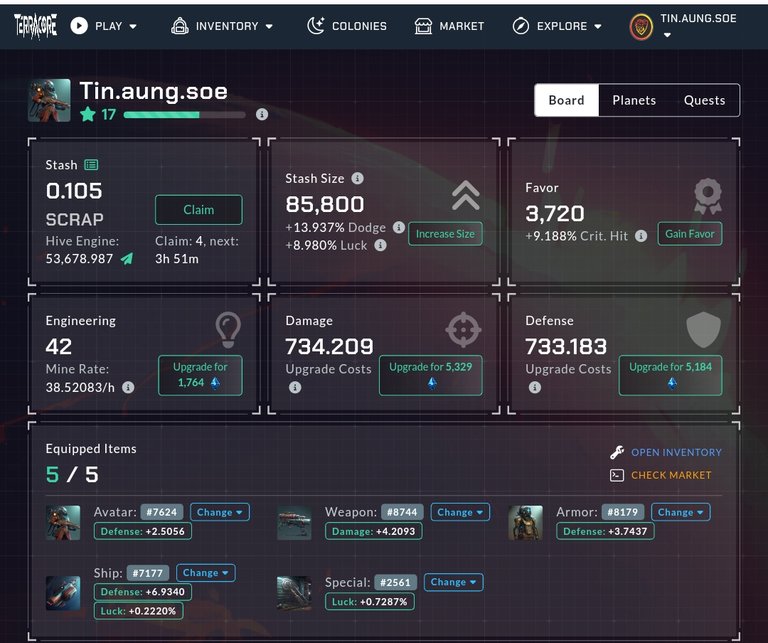Viewport: 768px width, 643px height.
Task: Click the user avatar lion icon
Action: click(x=641, y=26)
